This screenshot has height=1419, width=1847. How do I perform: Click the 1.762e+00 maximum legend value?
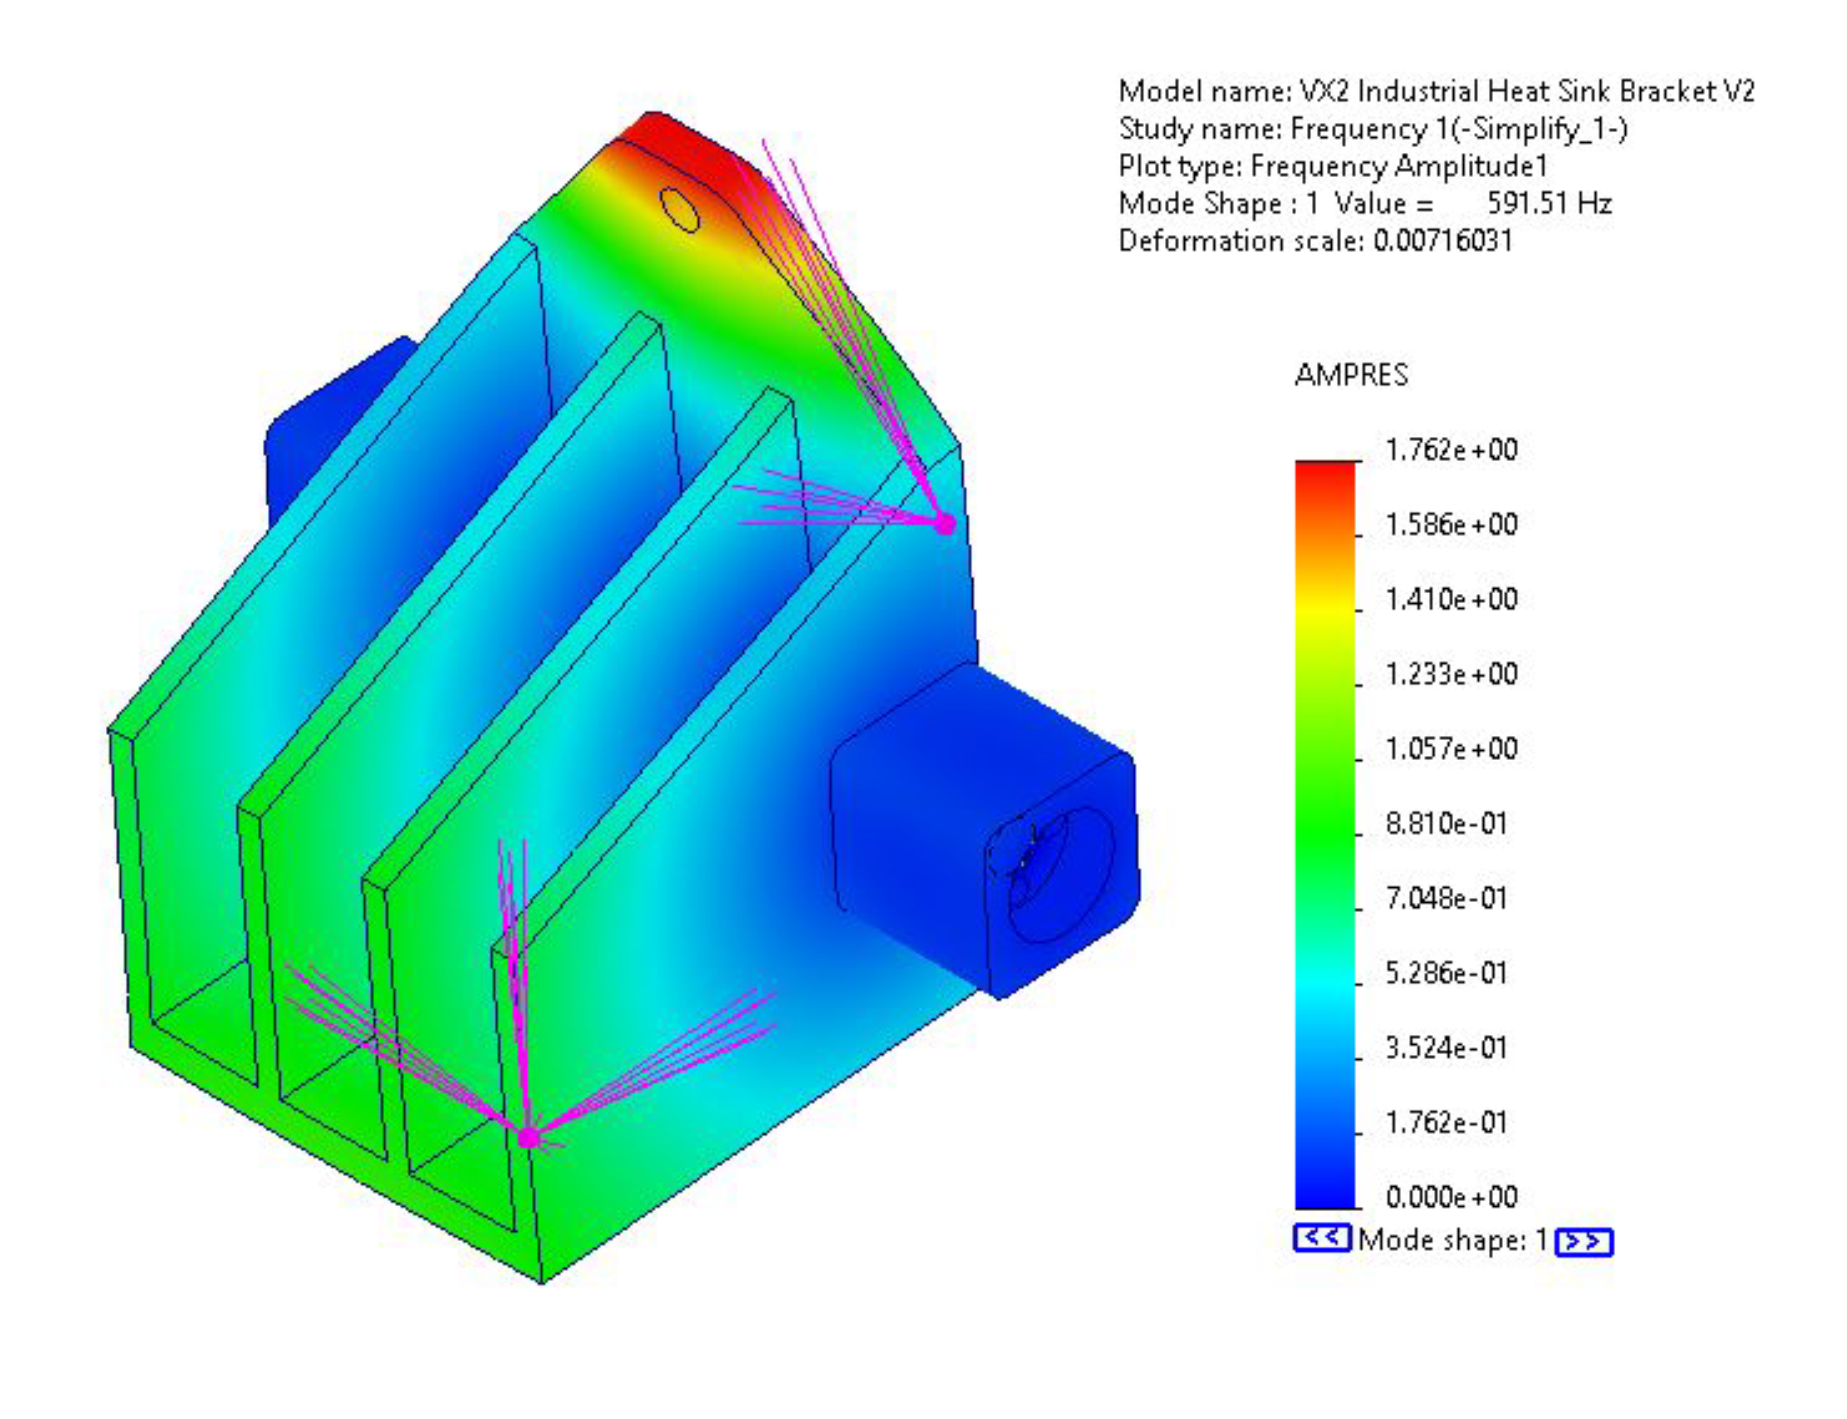coord(1455,451)
